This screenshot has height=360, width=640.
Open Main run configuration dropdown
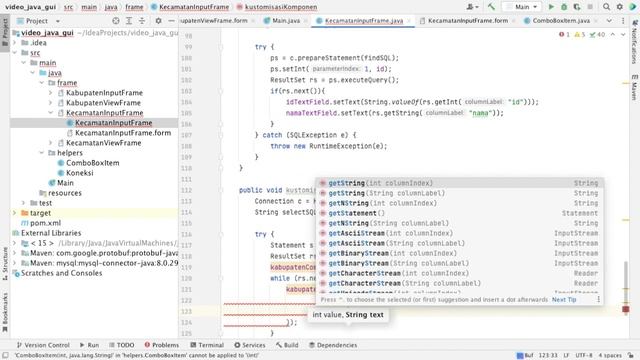[x=522, y=7]
